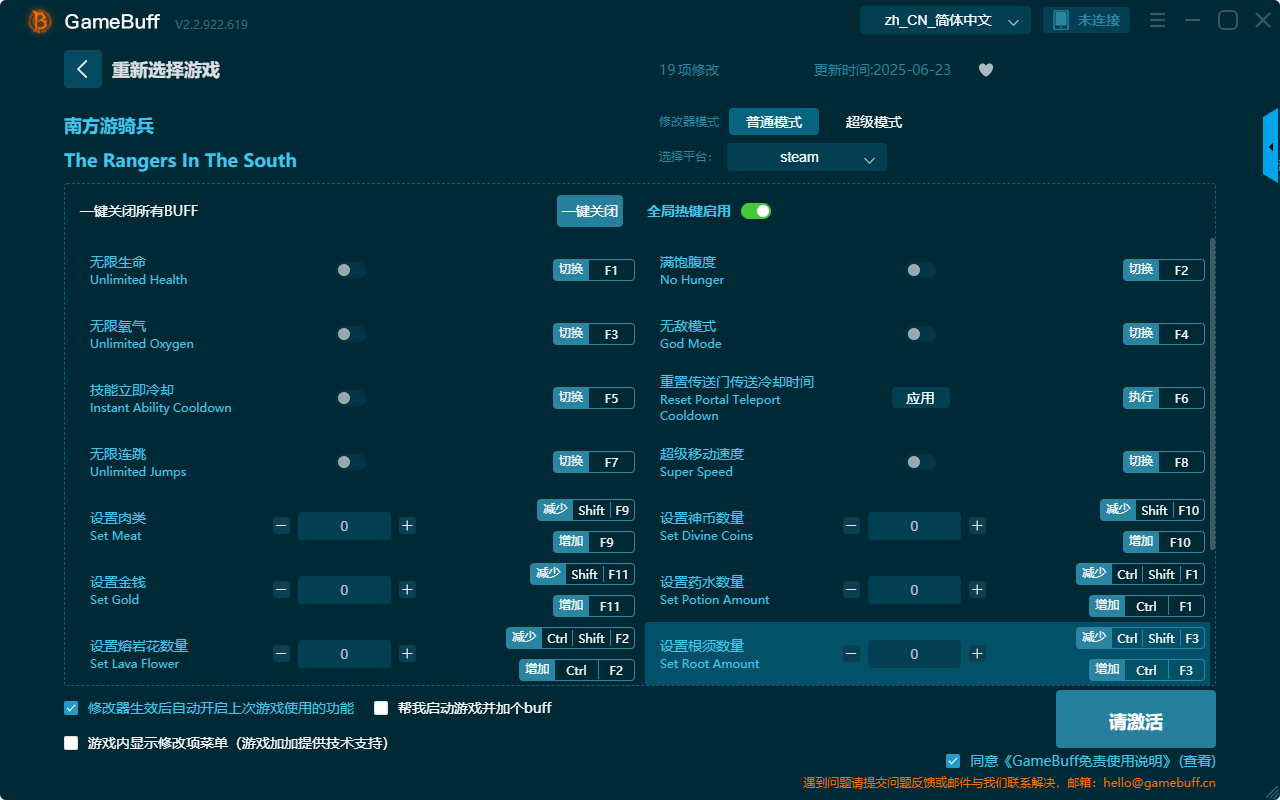Disable the 全局热键启用 switch
This screenshot has height=800, width=1280.
tap(755, 211)
